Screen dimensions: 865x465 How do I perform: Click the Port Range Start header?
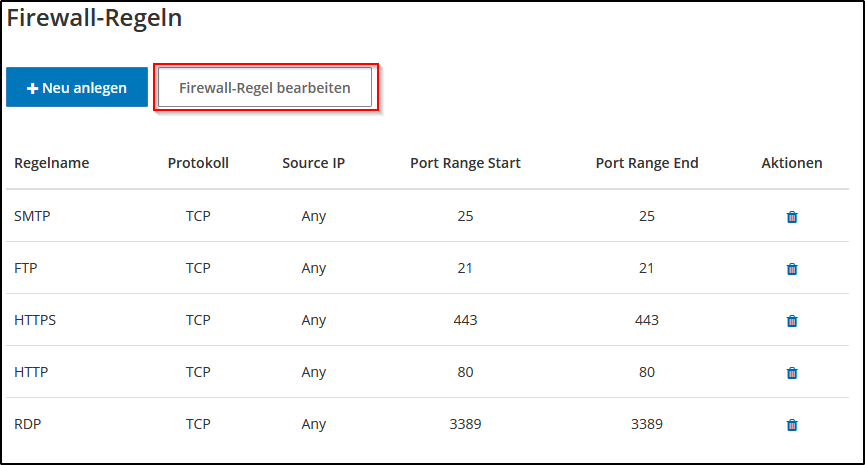465,163
